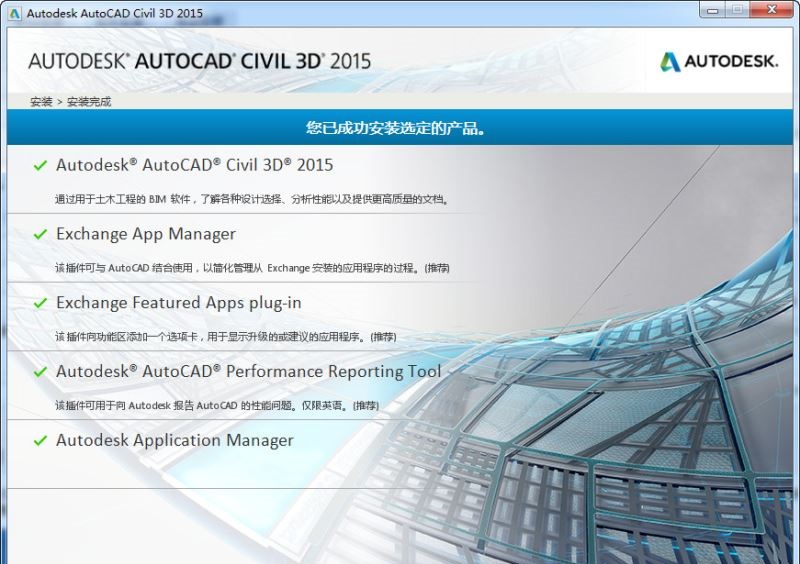Select the Autodesk Application Manager title
The width and height of the screenshot is (800, 564).
(x=175, y=440)
